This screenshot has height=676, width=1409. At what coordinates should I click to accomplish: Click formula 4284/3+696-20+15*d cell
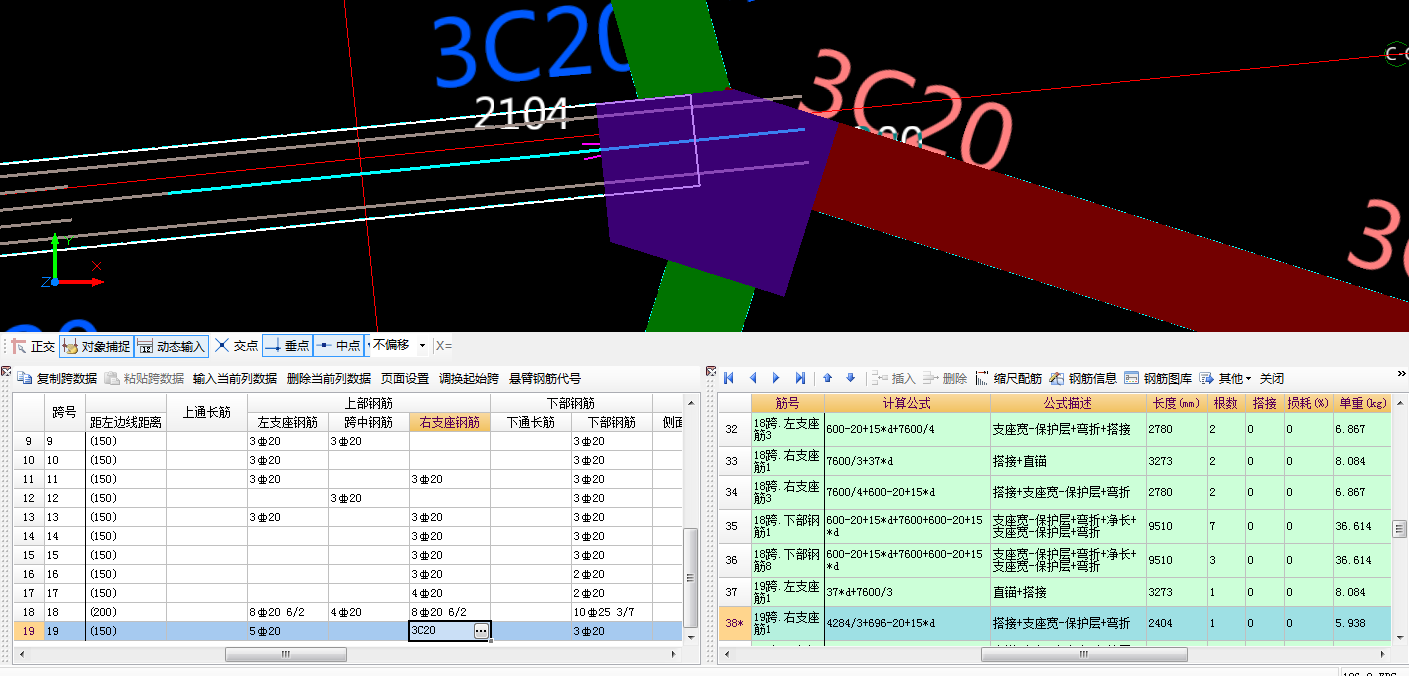point(907,624)
